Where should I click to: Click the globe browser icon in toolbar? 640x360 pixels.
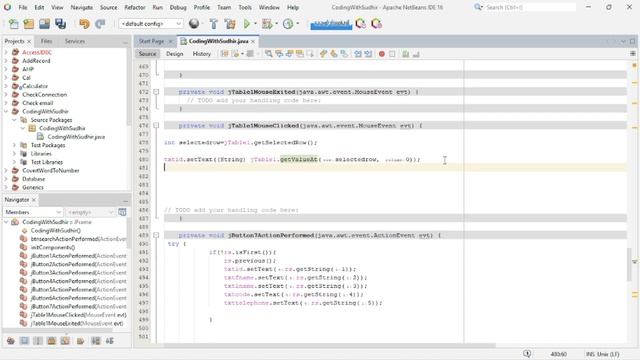[194, 24]
